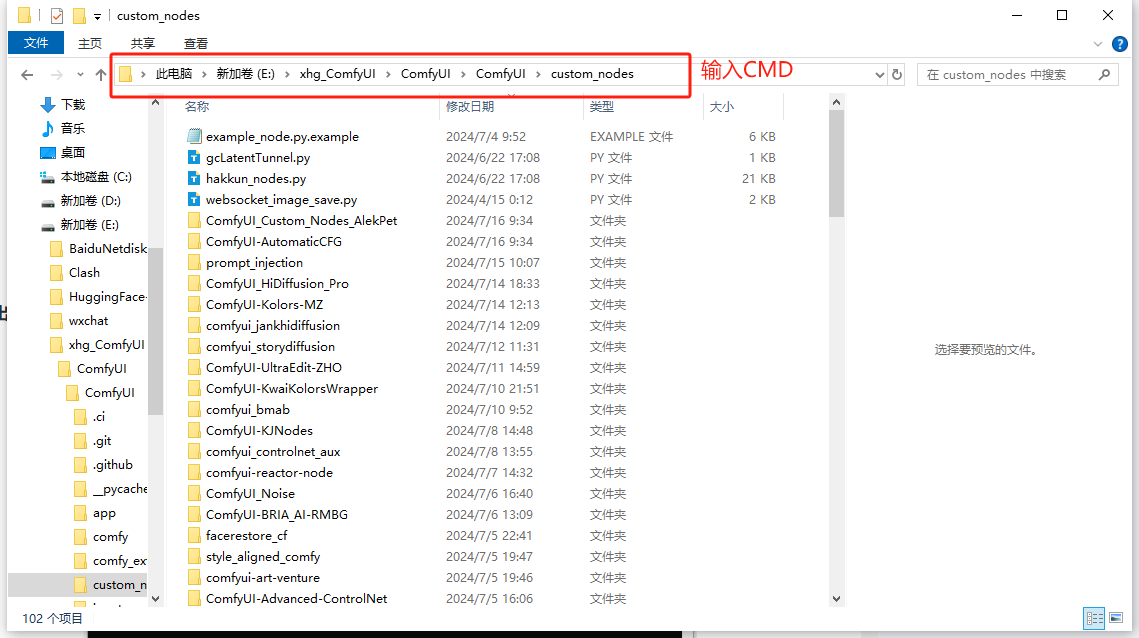Select 新加卷 (D:) drive in navigation pane
Viewport: 1139px width, 638px height.
[90, 201]
